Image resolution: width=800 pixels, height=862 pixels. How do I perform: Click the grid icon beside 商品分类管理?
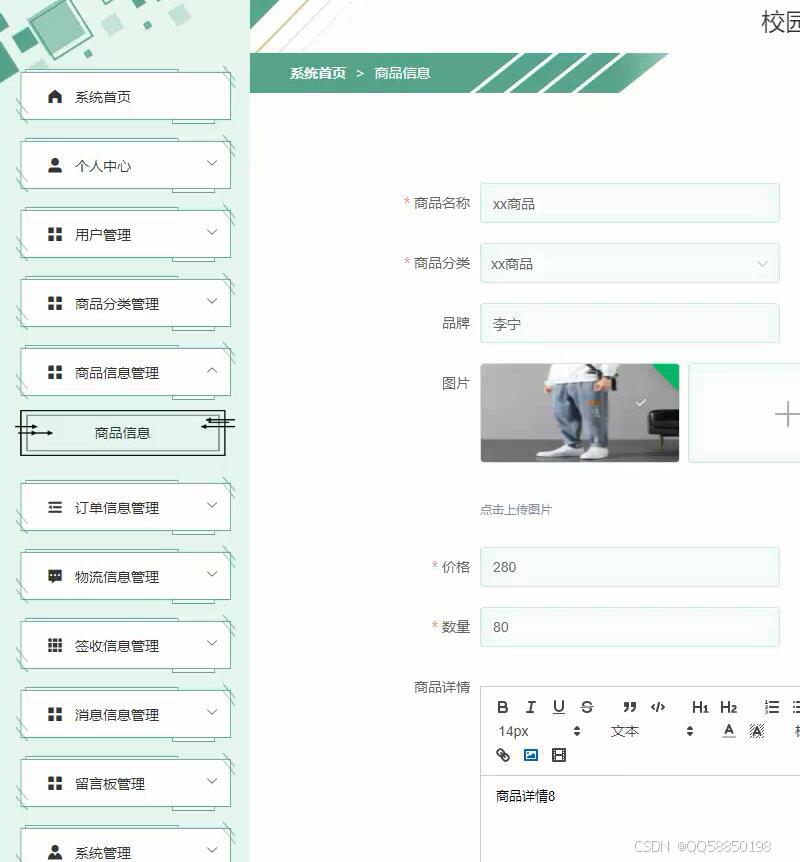tap(55, 303)
